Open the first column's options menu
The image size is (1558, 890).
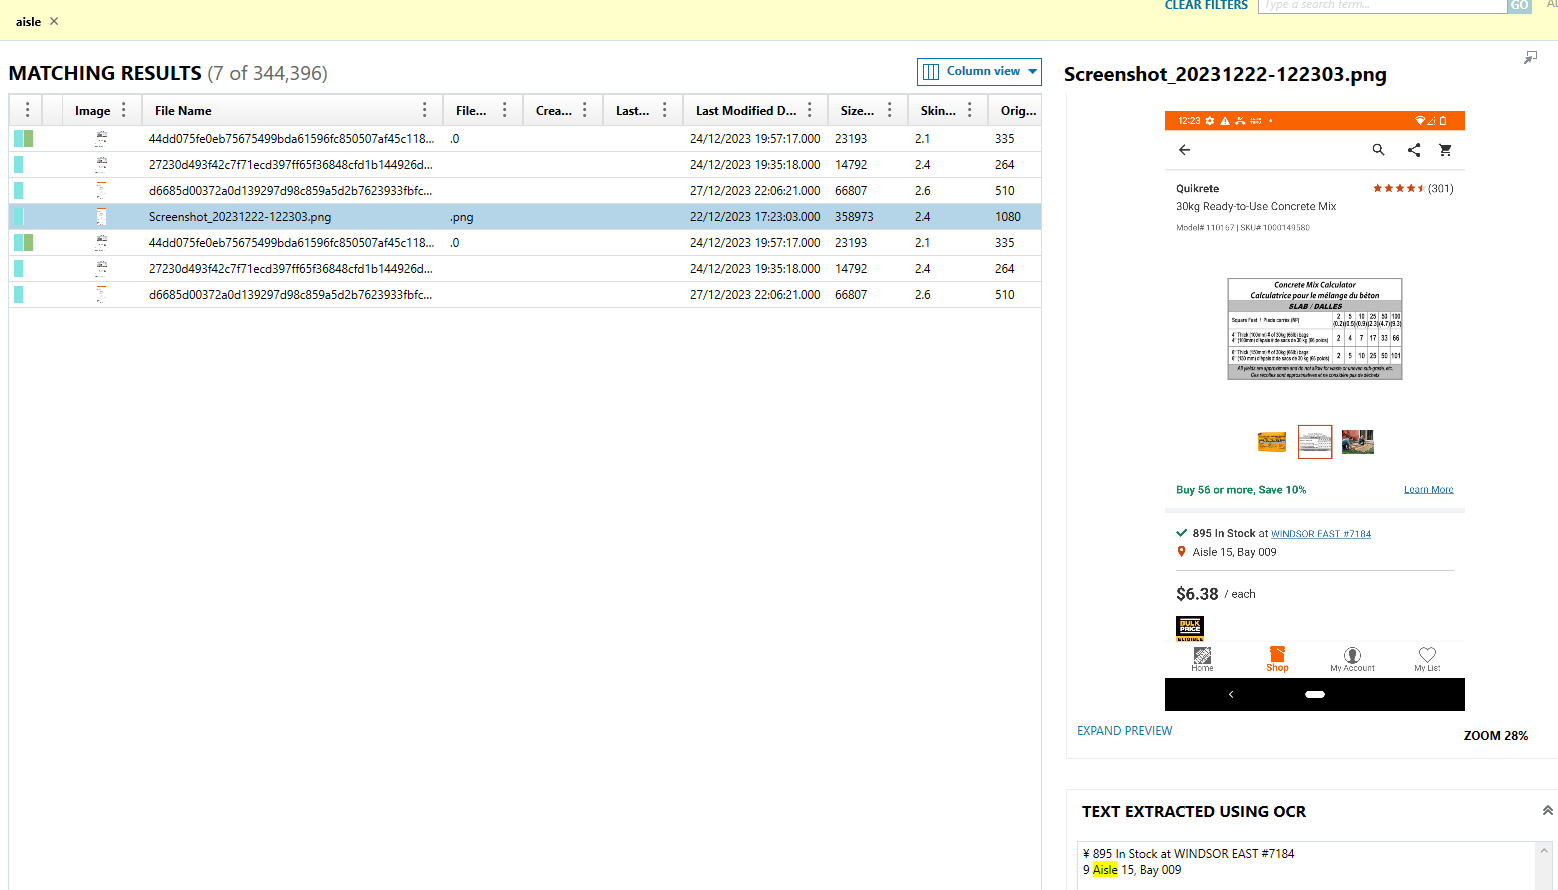(x=27, y=110)
